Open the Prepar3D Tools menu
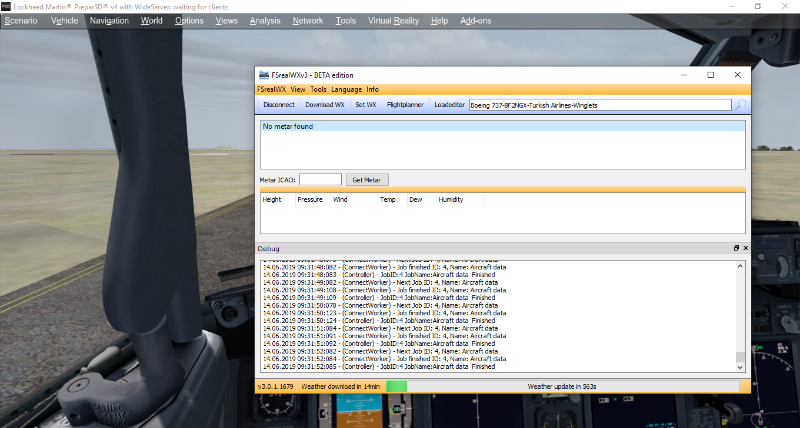The image size is (800, 428). click(345, 21)
